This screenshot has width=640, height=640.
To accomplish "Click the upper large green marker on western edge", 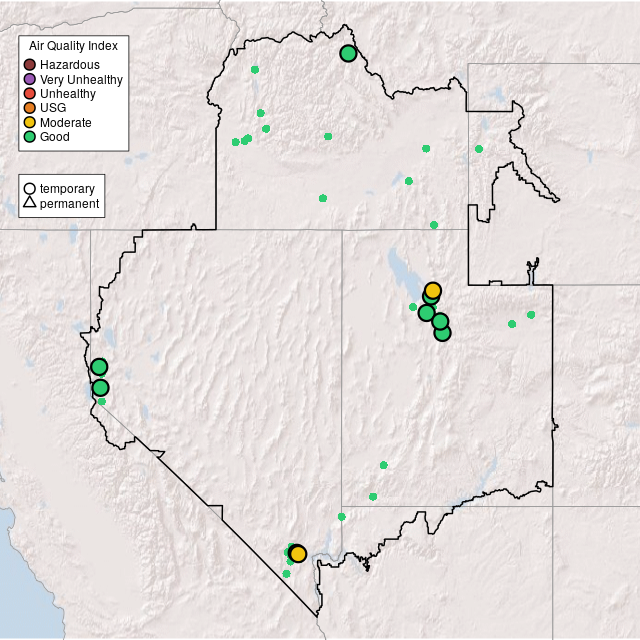I will 99,367.
